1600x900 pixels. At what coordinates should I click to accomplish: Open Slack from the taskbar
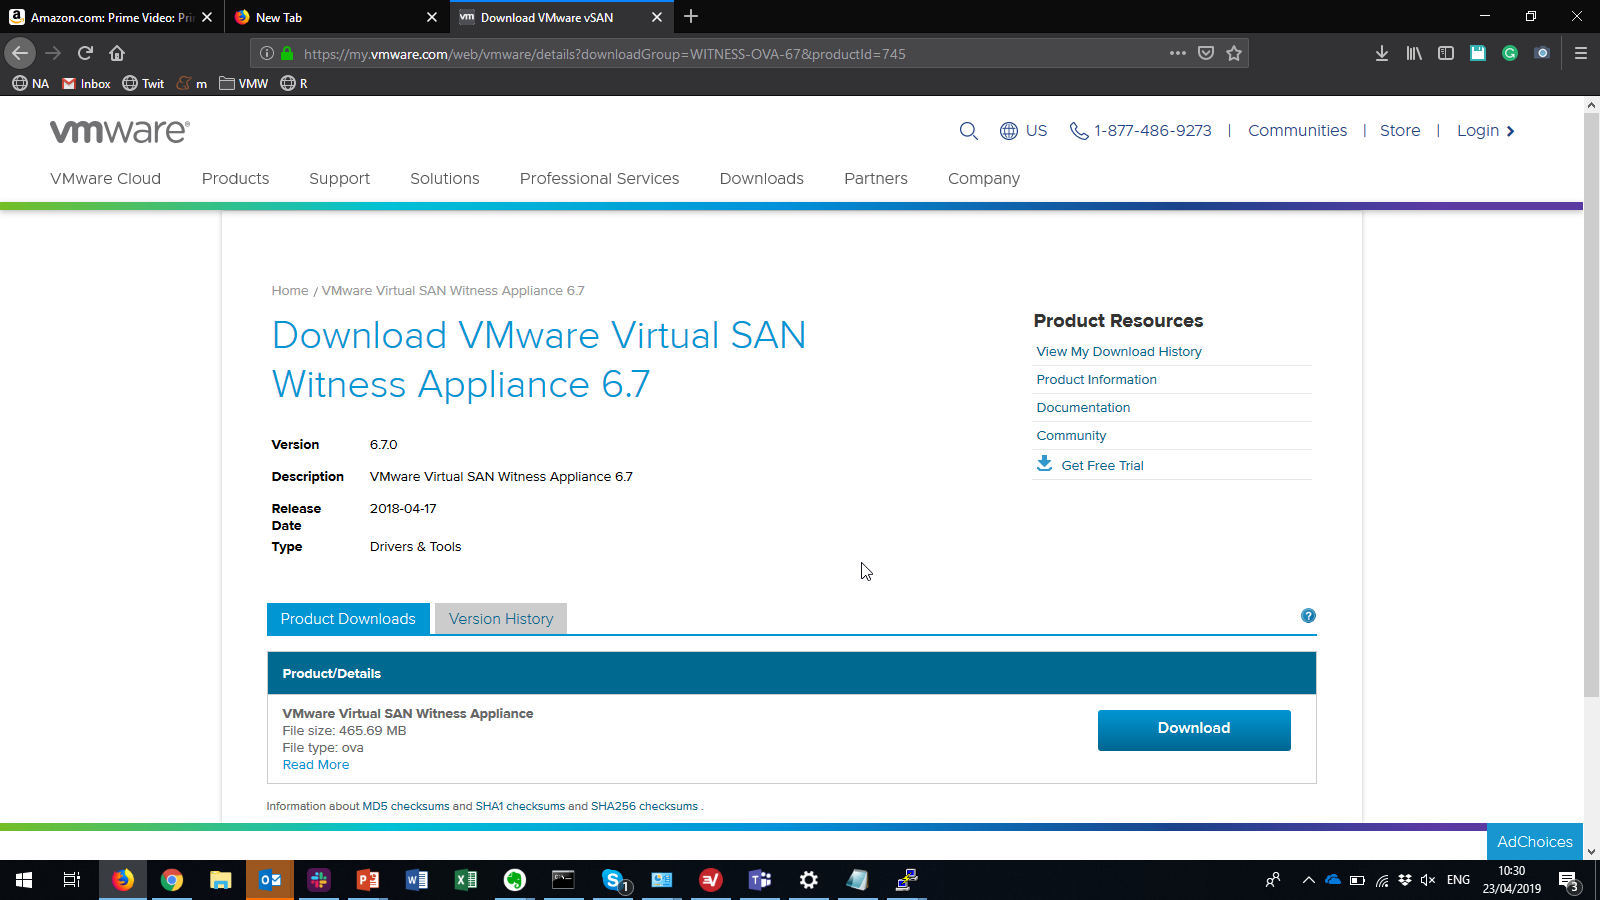(319, 880)
